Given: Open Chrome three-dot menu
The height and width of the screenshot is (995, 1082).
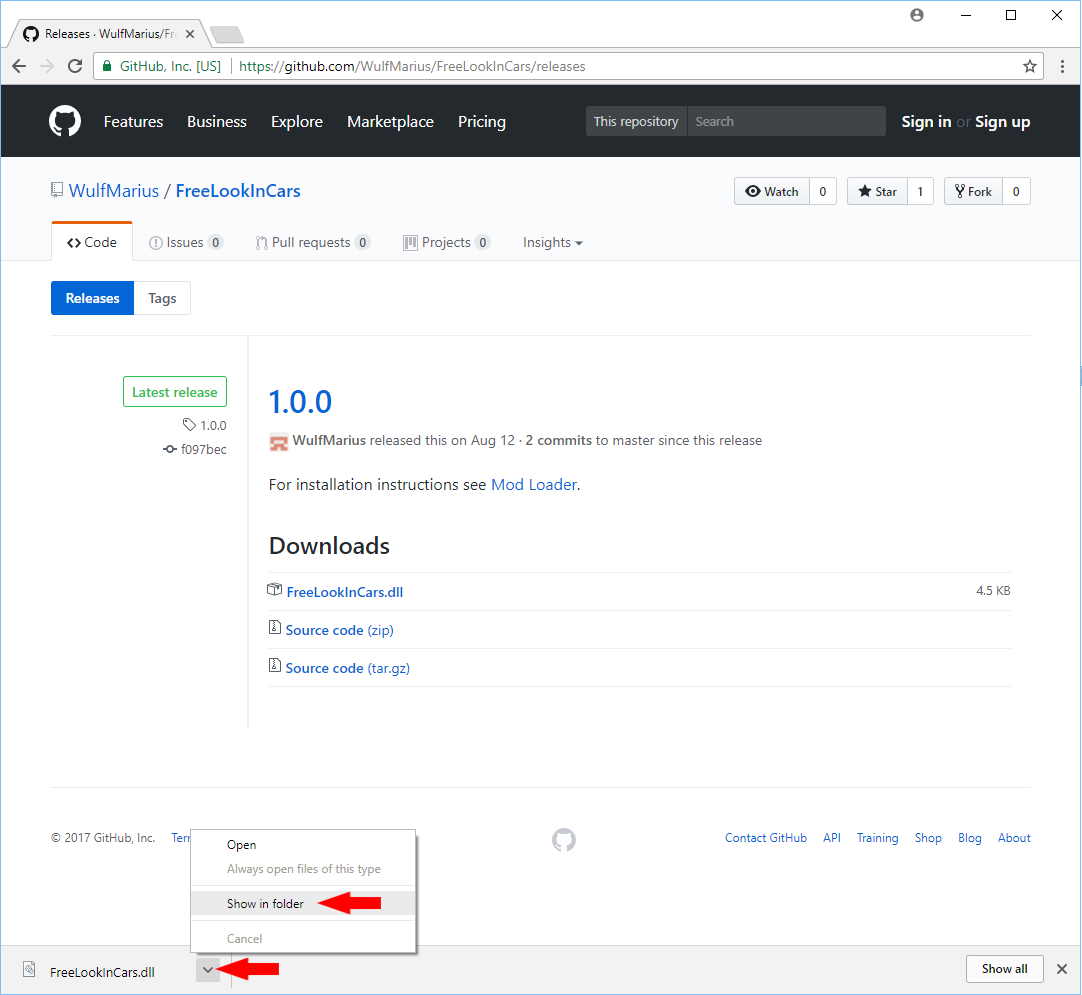Looking at the screenshot, I should 1062,66.
